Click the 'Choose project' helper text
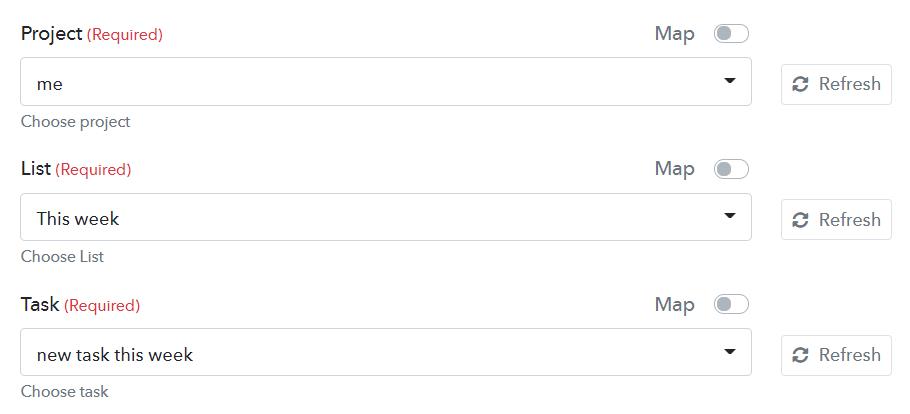 coord(76,122)
